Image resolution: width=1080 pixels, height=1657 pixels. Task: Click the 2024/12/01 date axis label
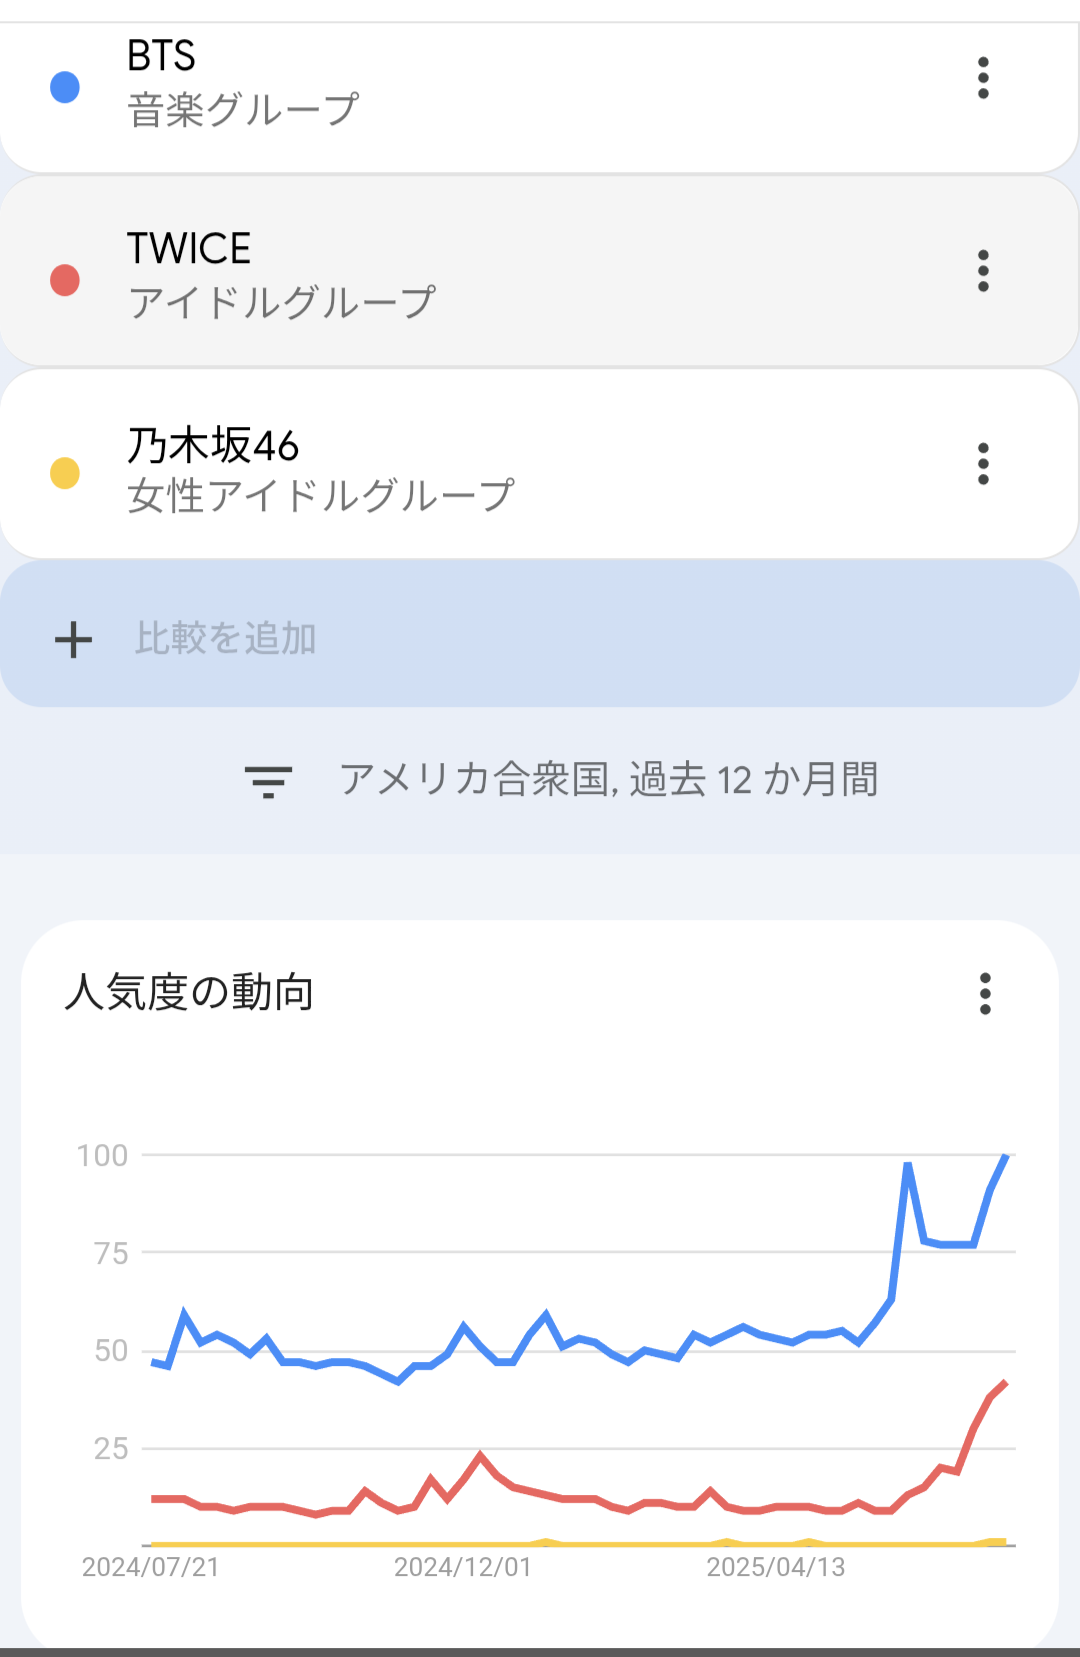pyautogui.click(x=462, y=1567)
